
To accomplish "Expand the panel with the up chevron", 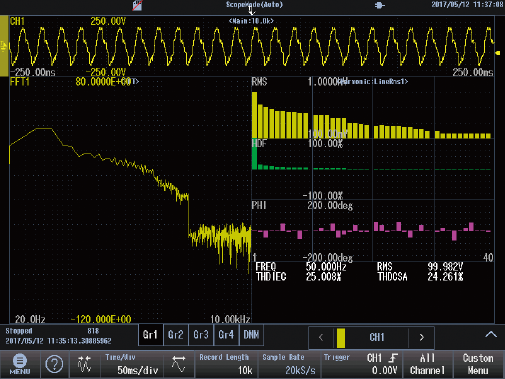I will 491,334.
